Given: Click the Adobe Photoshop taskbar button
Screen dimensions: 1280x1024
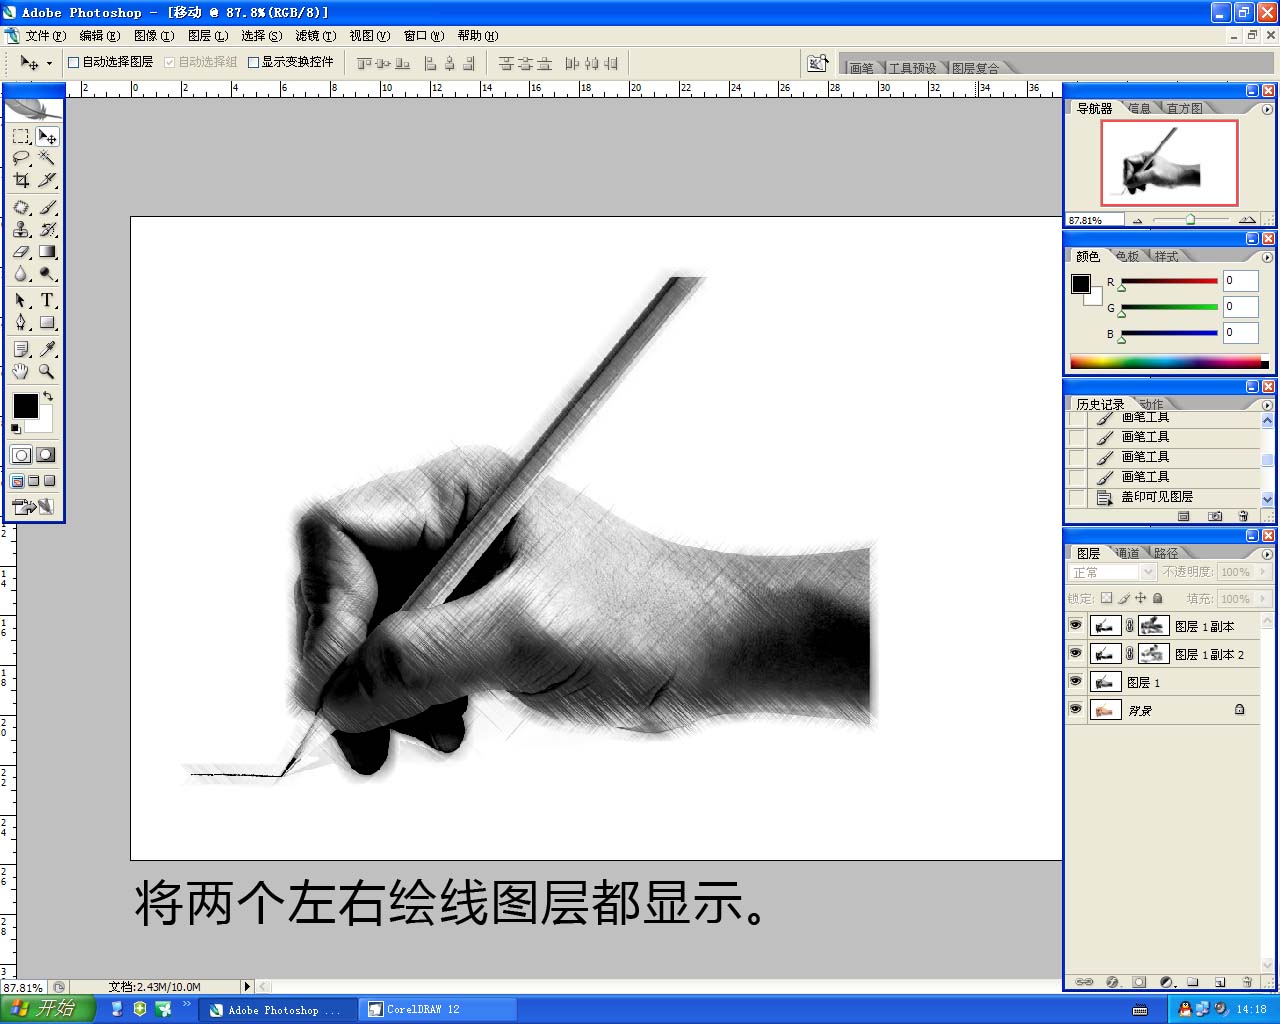Looking at the screenshot, I should (x=279, y=1009).
